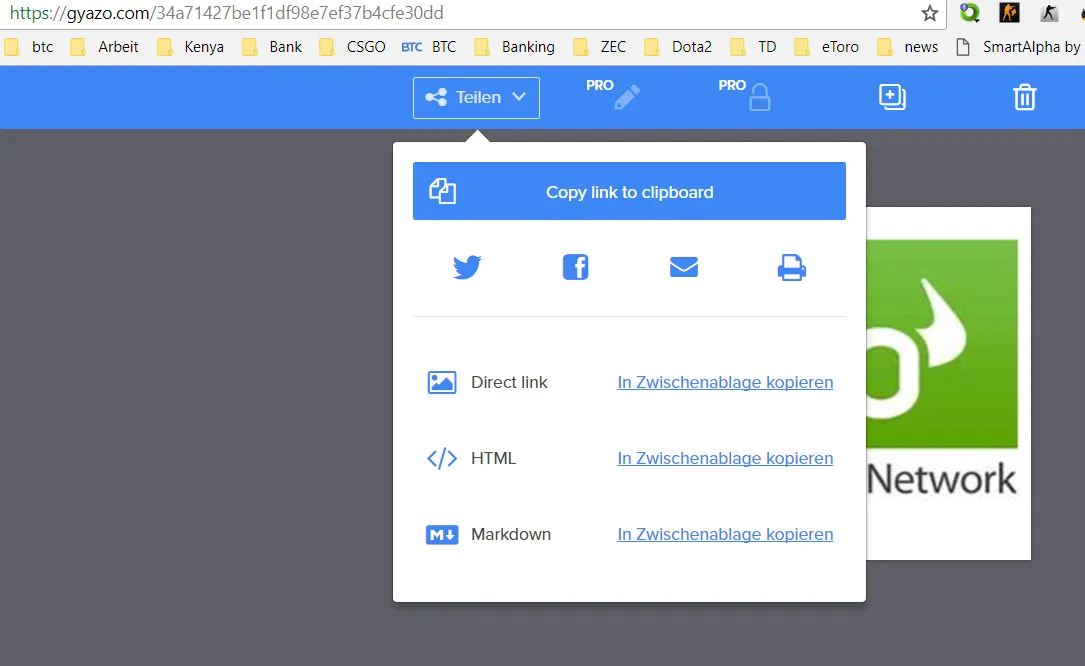
Task: Open the BTC bookmark with blue logo
Action: pos(429,46)
